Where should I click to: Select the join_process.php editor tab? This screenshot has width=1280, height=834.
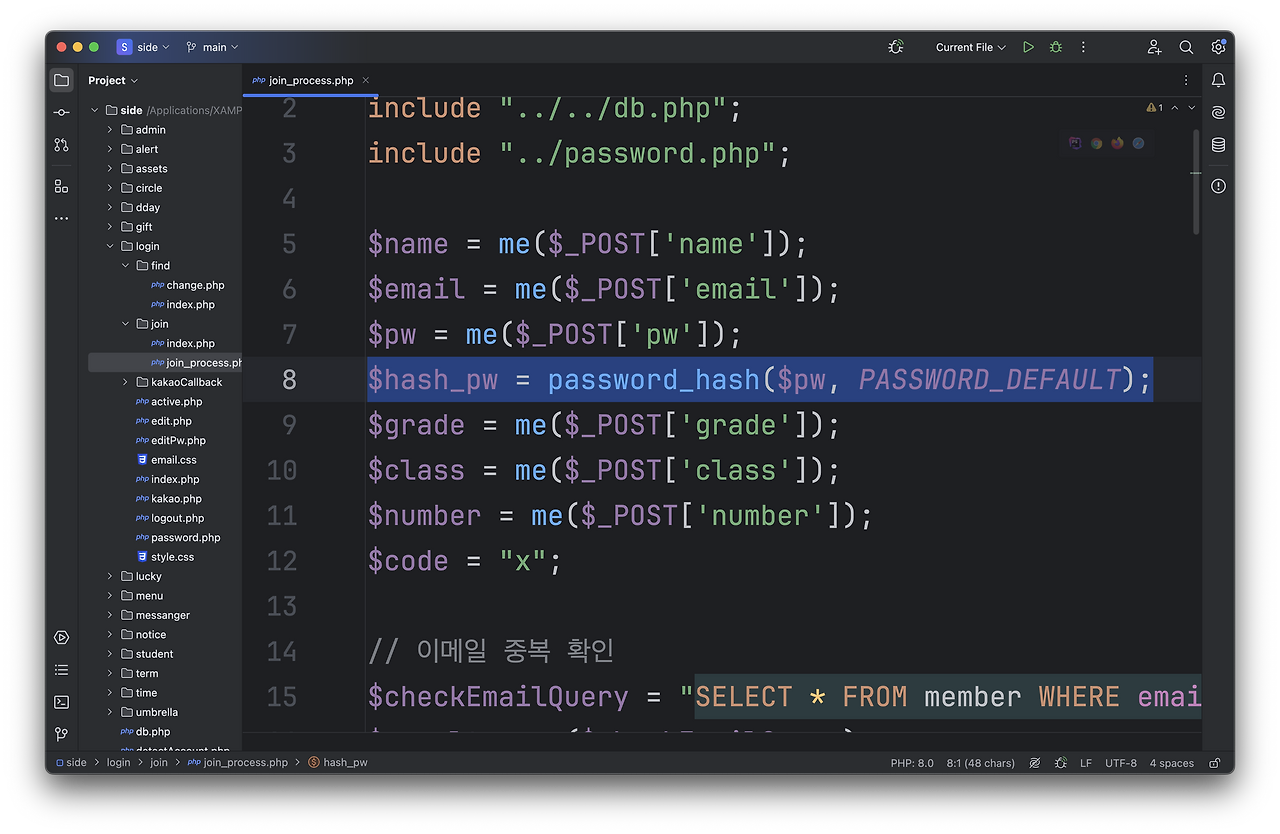click(309, 80)
